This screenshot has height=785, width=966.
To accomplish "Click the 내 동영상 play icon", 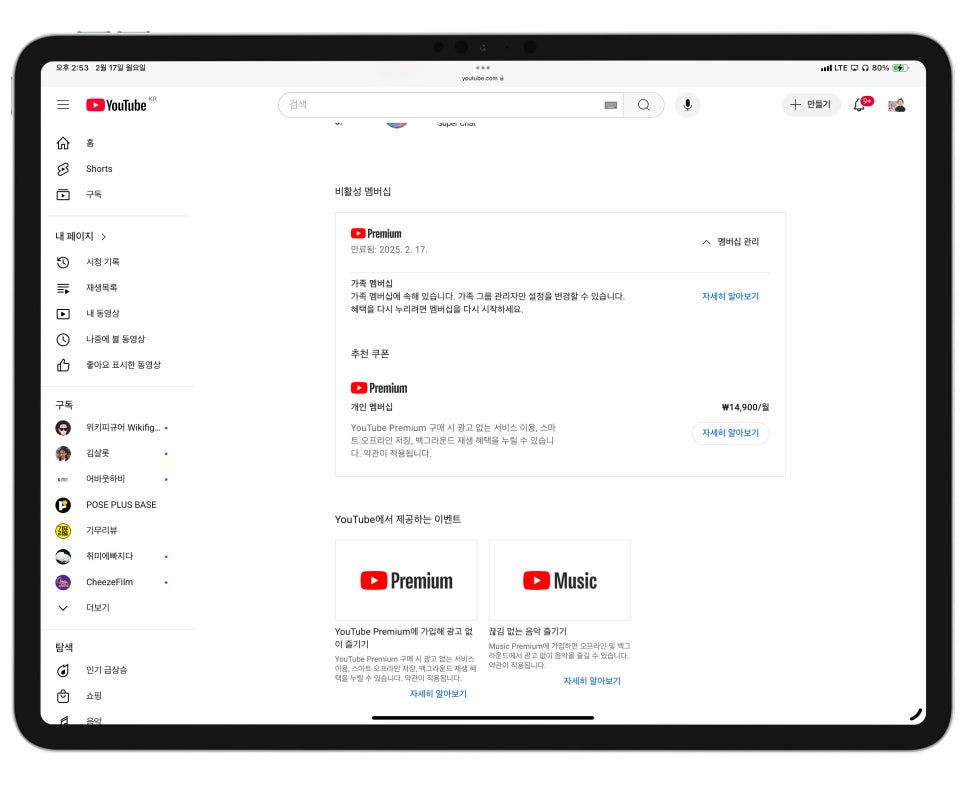I will pos(63,314).
